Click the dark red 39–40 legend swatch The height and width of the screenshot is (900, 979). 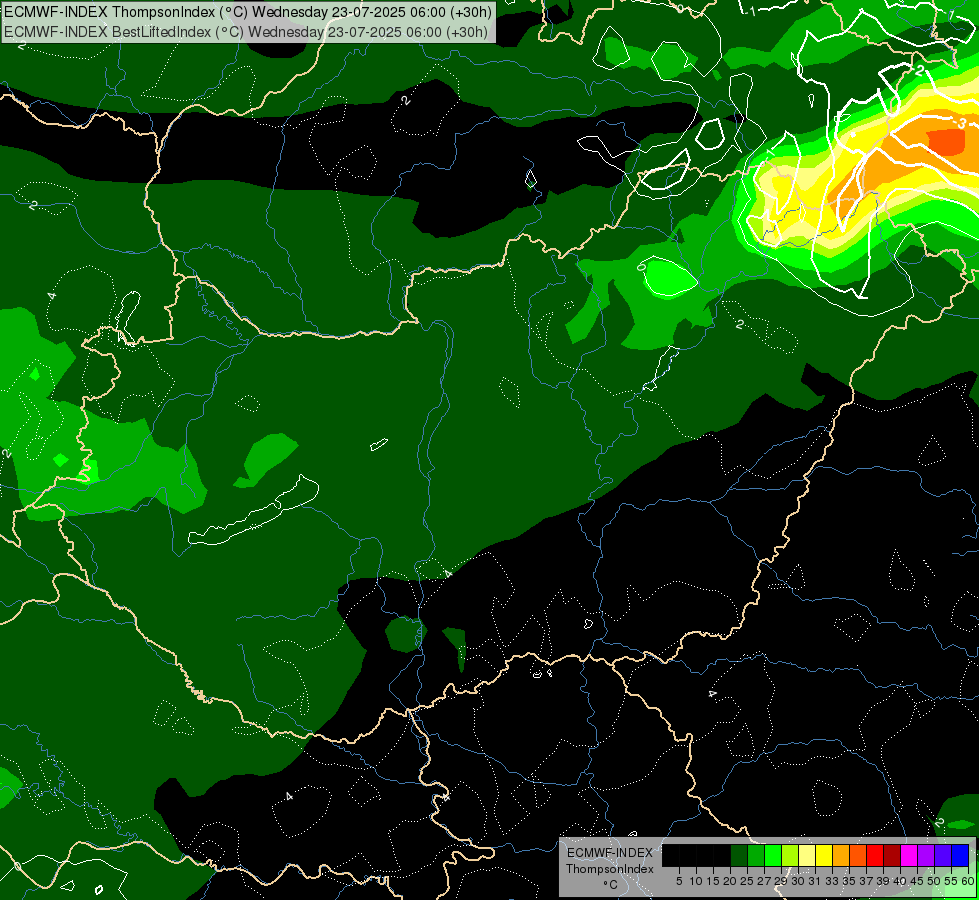(892, 855)
